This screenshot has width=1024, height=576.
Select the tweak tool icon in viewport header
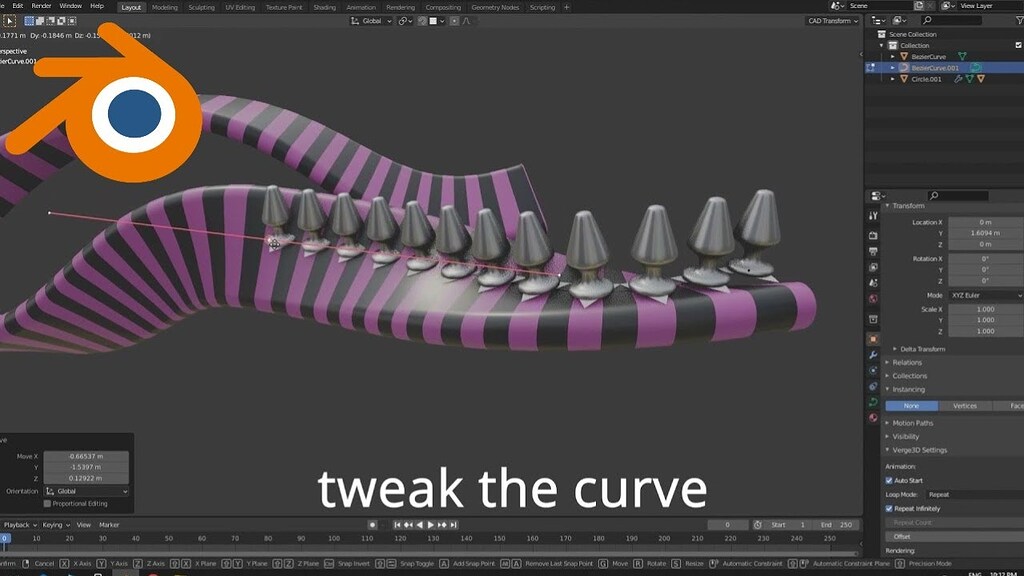tap(9, 21)
